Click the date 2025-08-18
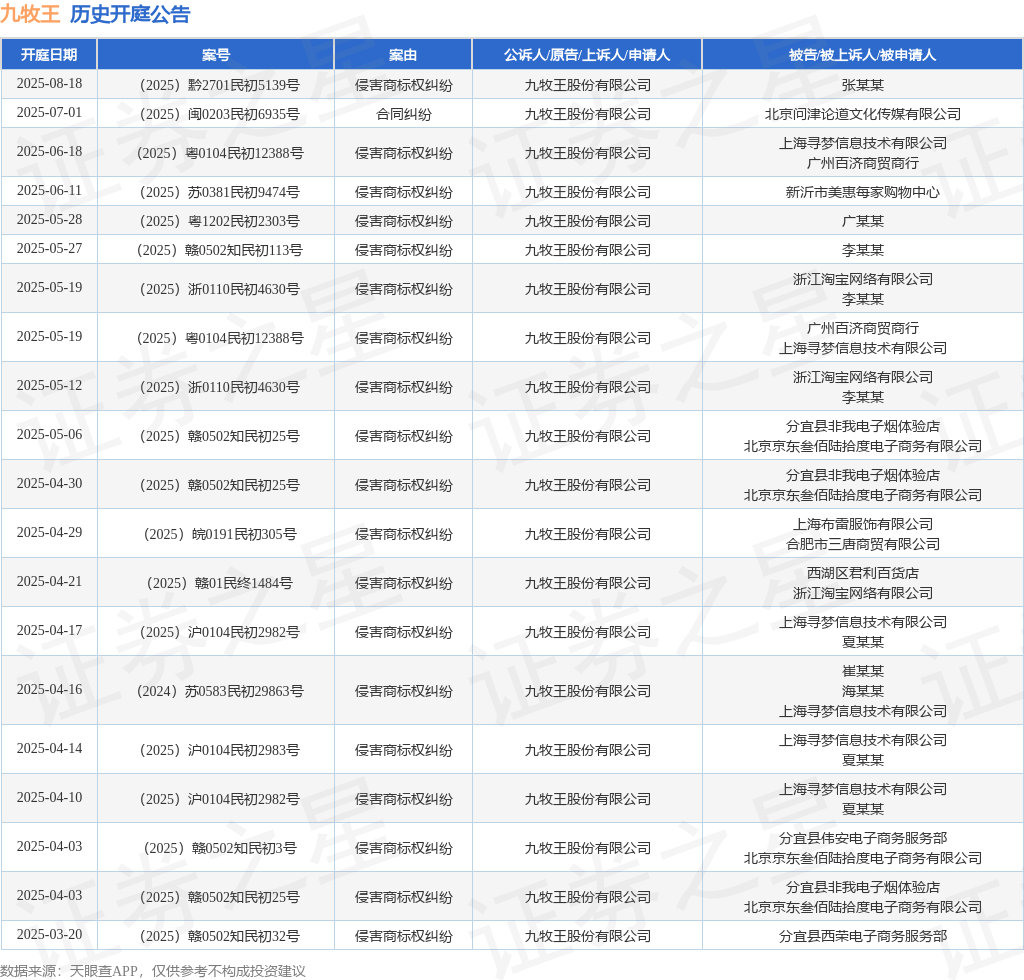Viewport: 1024px width, 980px height. click(50, 84)
